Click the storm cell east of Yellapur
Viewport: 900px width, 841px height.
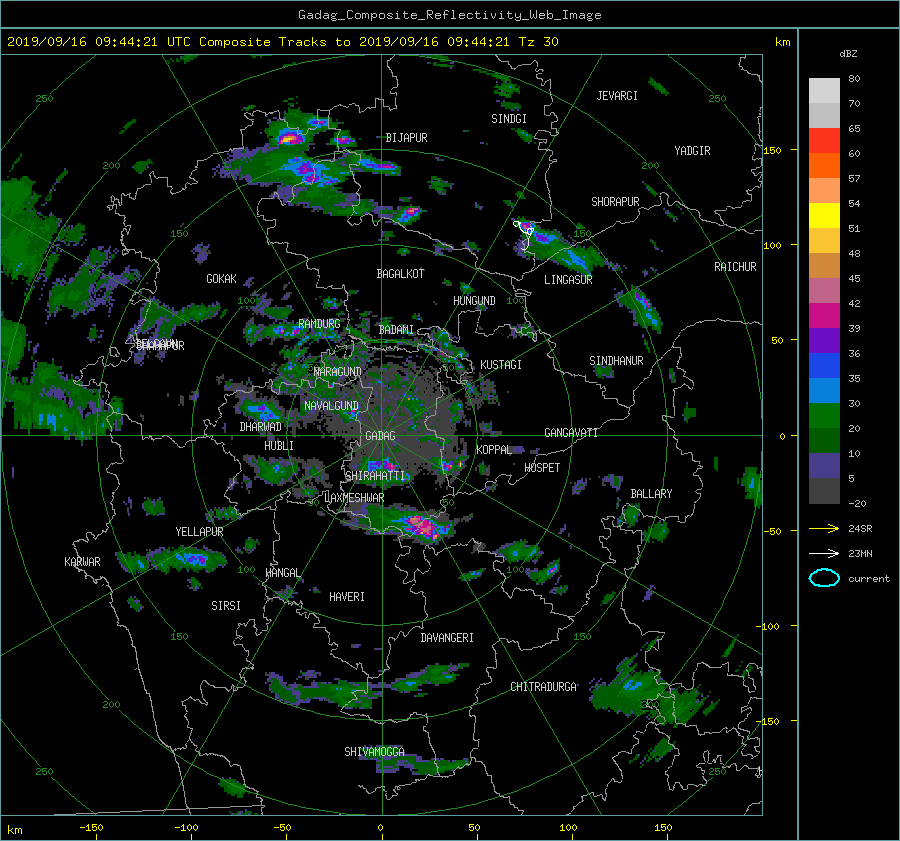(191, 558)
